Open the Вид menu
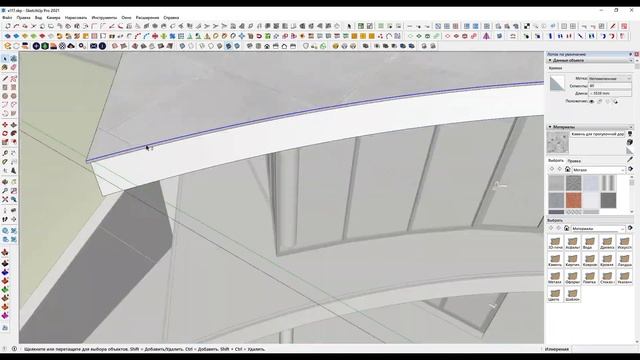640x360 pixels. pos(38,18)
